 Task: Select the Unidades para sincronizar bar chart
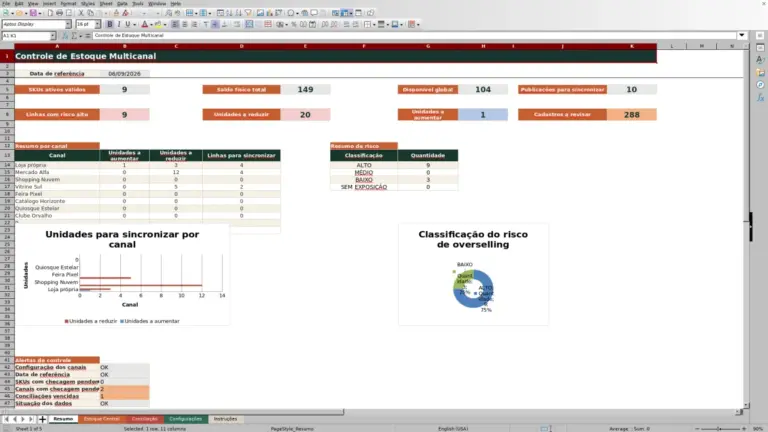pyautogui.click(x=122, y=274)
